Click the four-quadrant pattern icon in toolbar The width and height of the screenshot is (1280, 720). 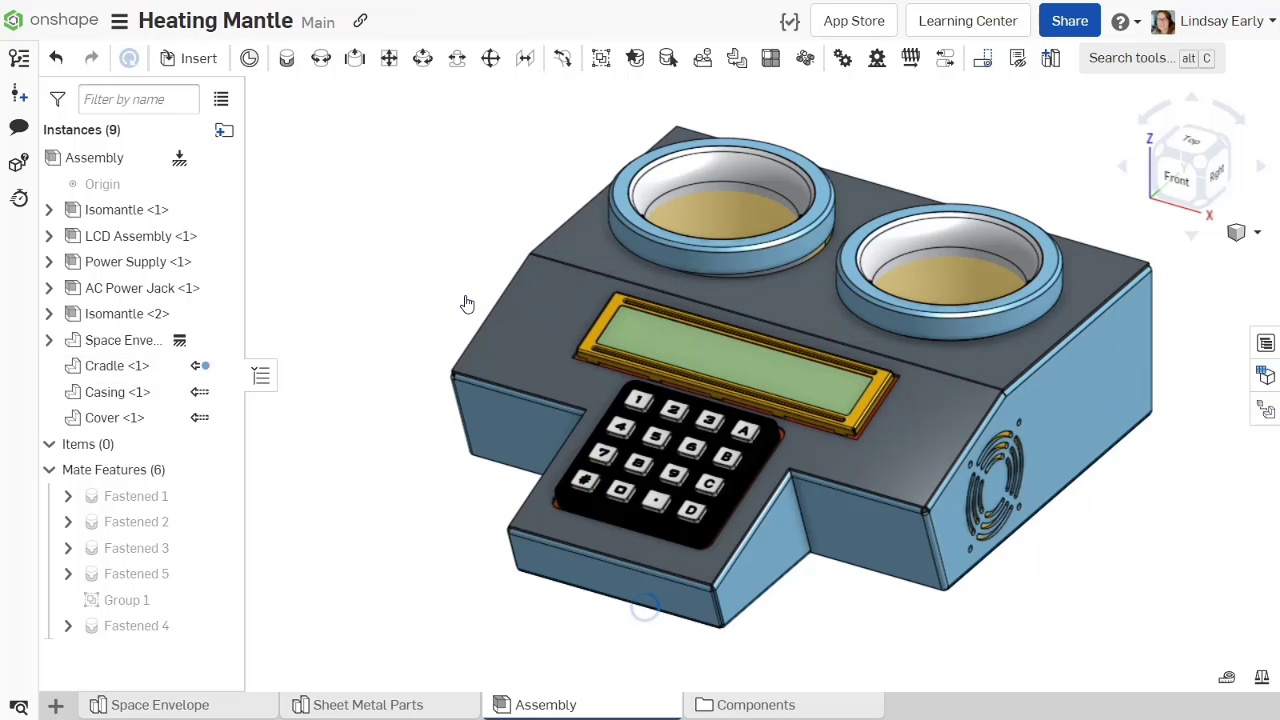771,58
